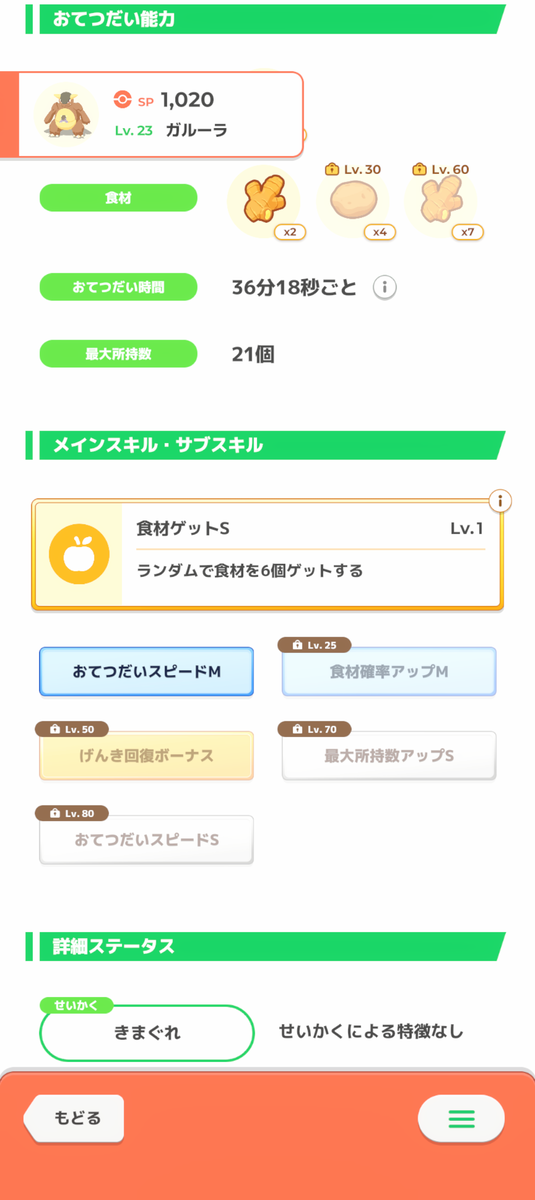The width and height of the screenshot is (535, 1200).
Task: Tap the x2 ginger ingredient icon
Action: (266, 199)
